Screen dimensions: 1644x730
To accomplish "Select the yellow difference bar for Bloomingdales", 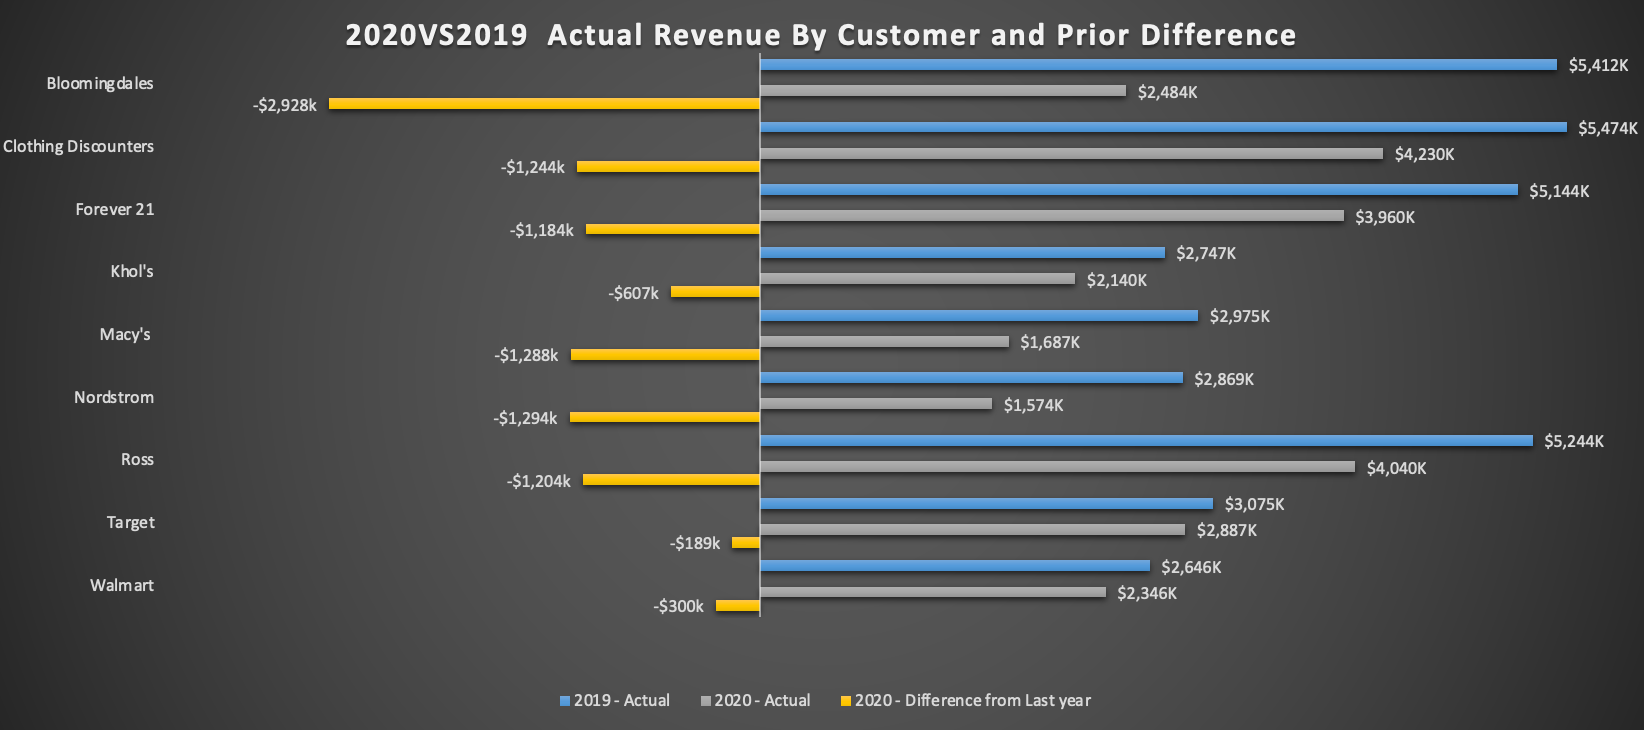I will [x=544, y=104].
